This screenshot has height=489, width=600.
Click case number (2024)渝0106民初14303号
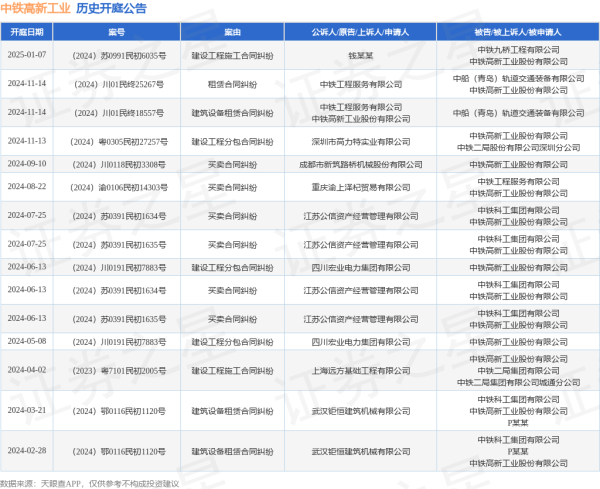119,187
